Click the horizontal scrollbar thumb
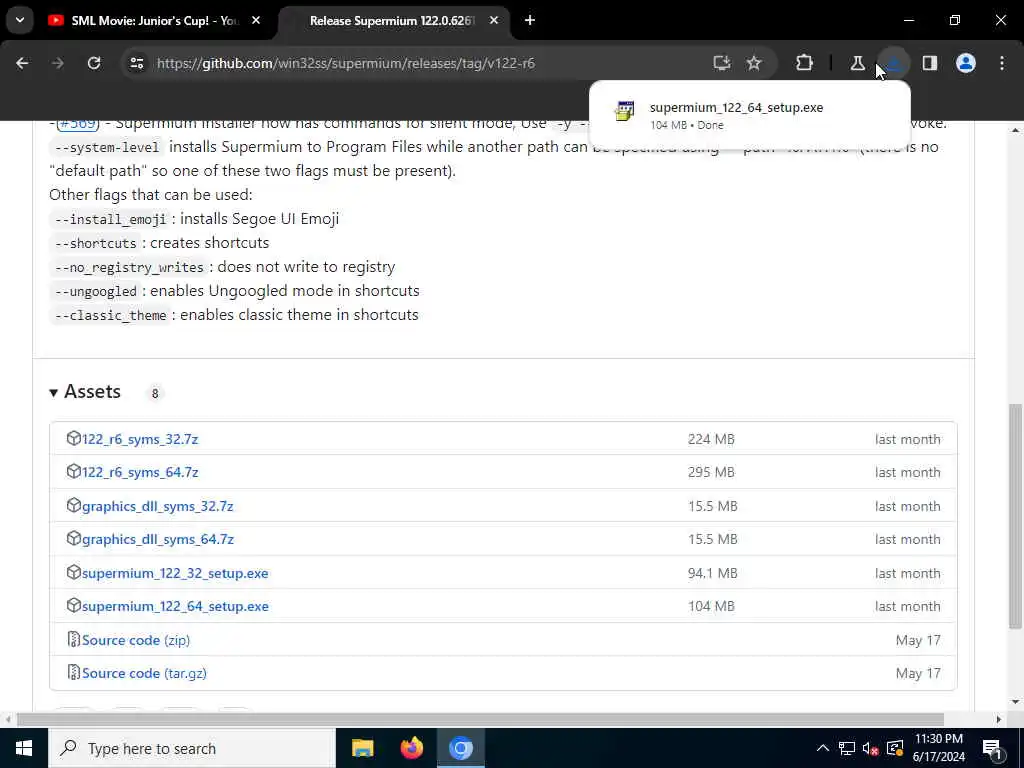 [480, 720]
